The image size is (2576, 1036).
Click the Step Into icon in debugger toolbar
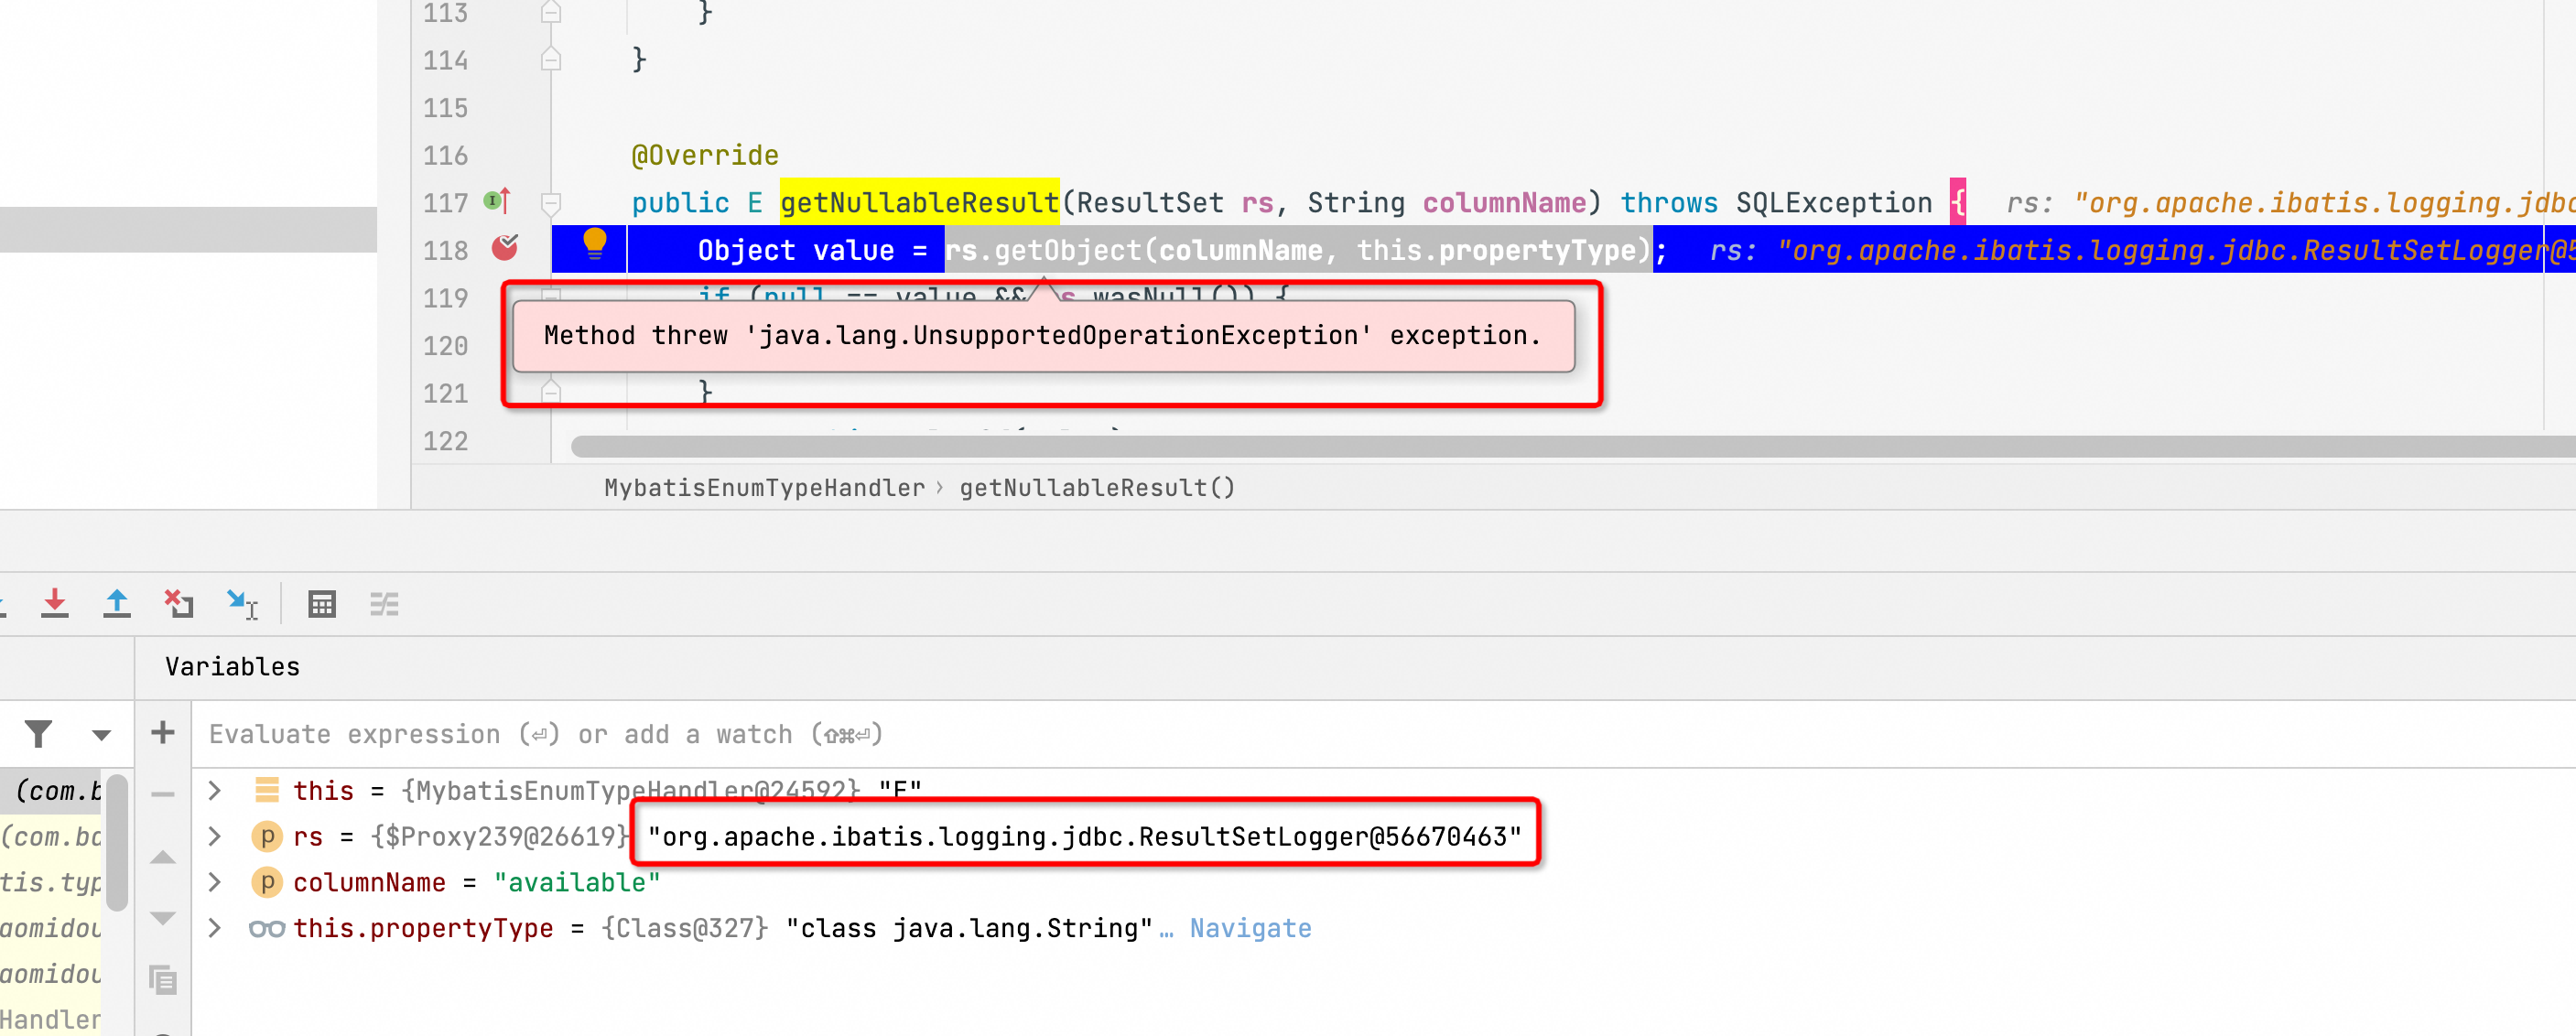(55, 603)
